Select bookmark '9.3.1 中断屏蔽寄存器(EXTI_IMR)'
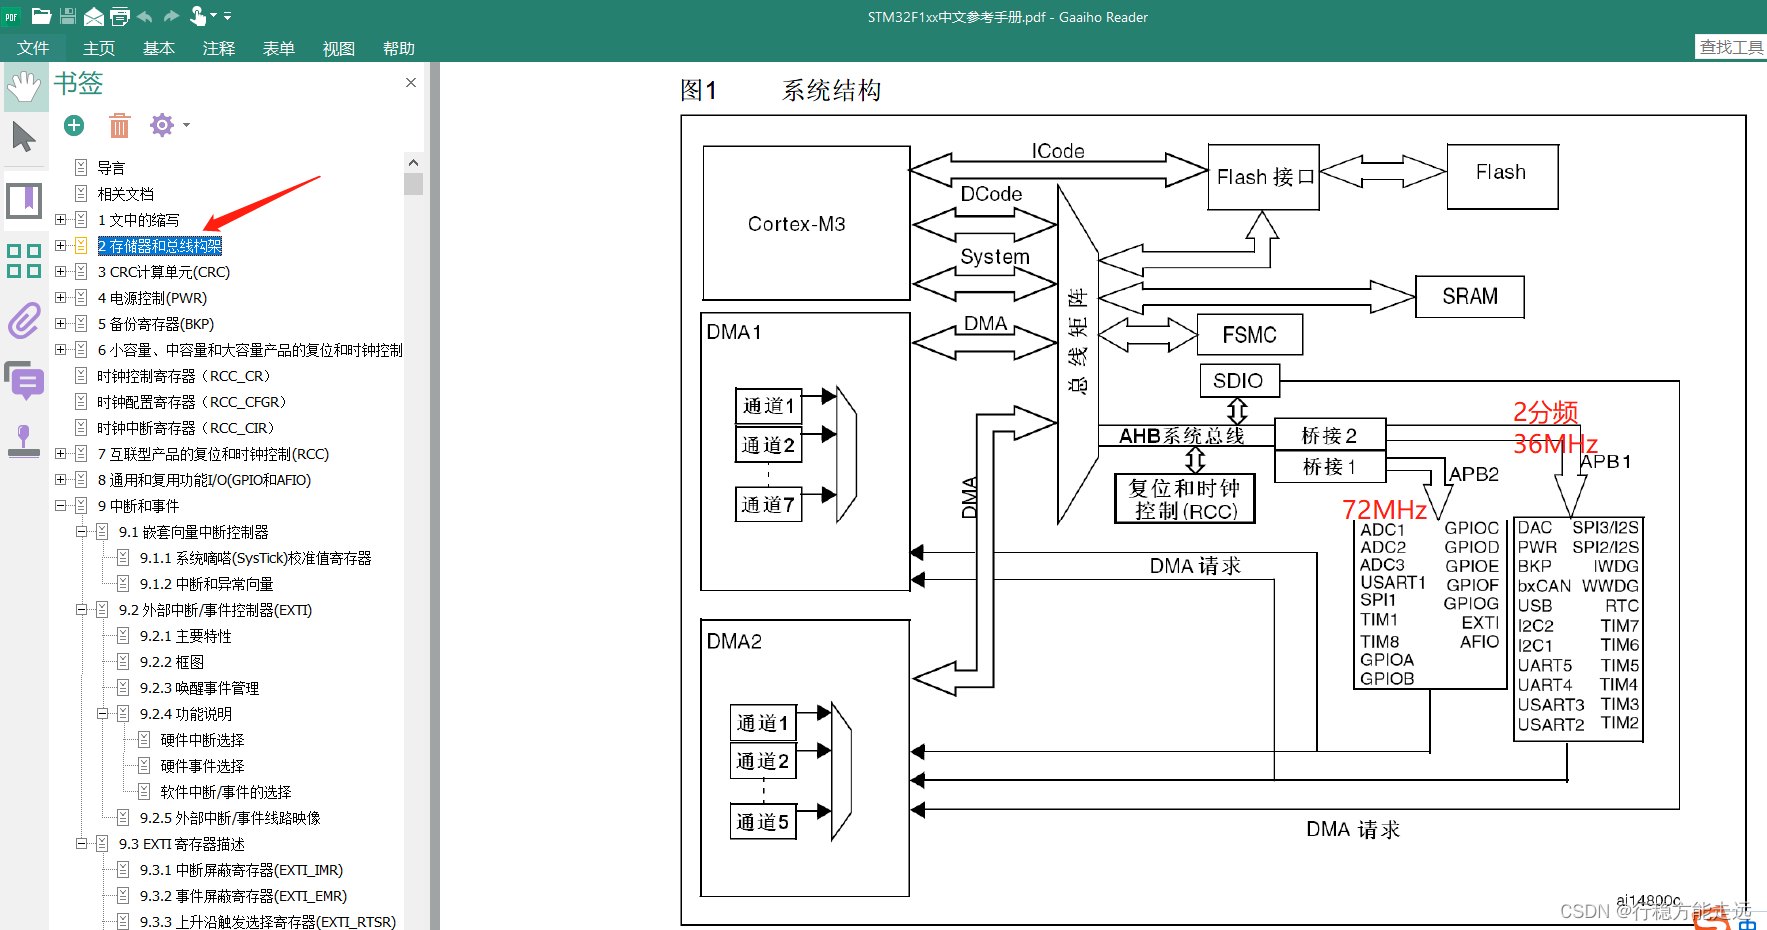 (x=241, y=870)
